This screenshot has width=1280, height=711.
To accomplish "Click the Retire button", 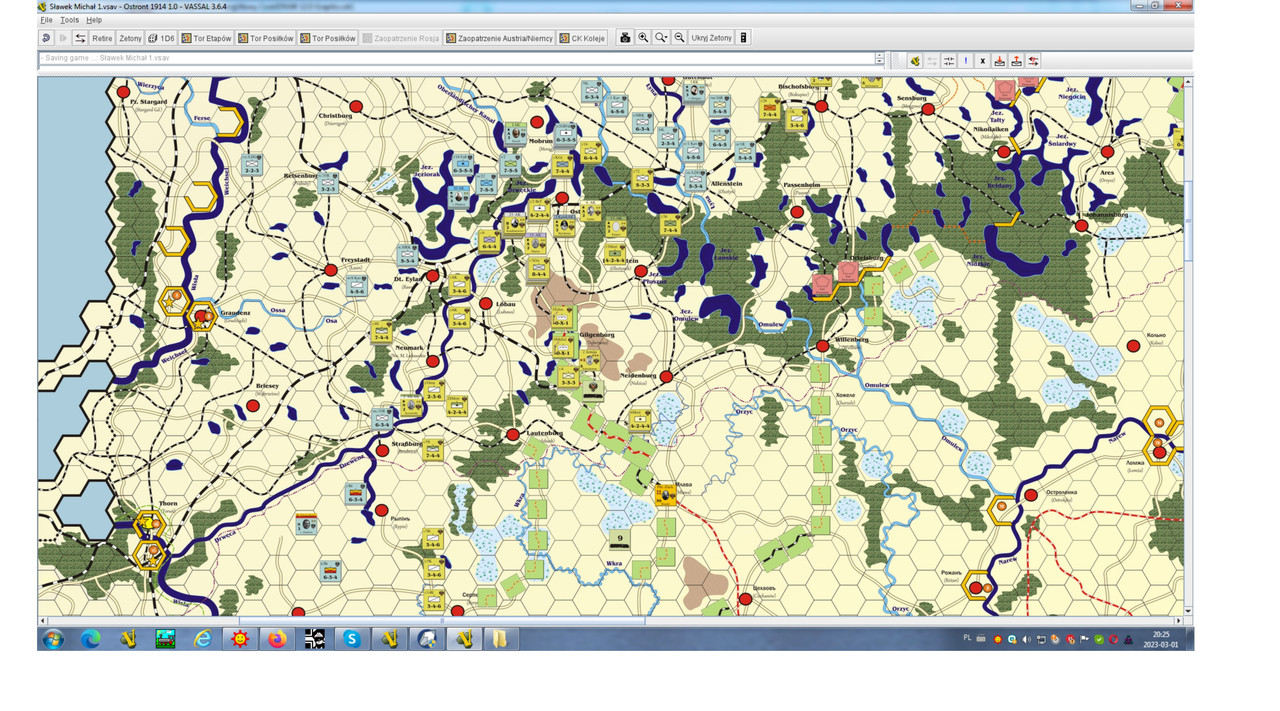I will pyautogui.click(x=102, y=38).
